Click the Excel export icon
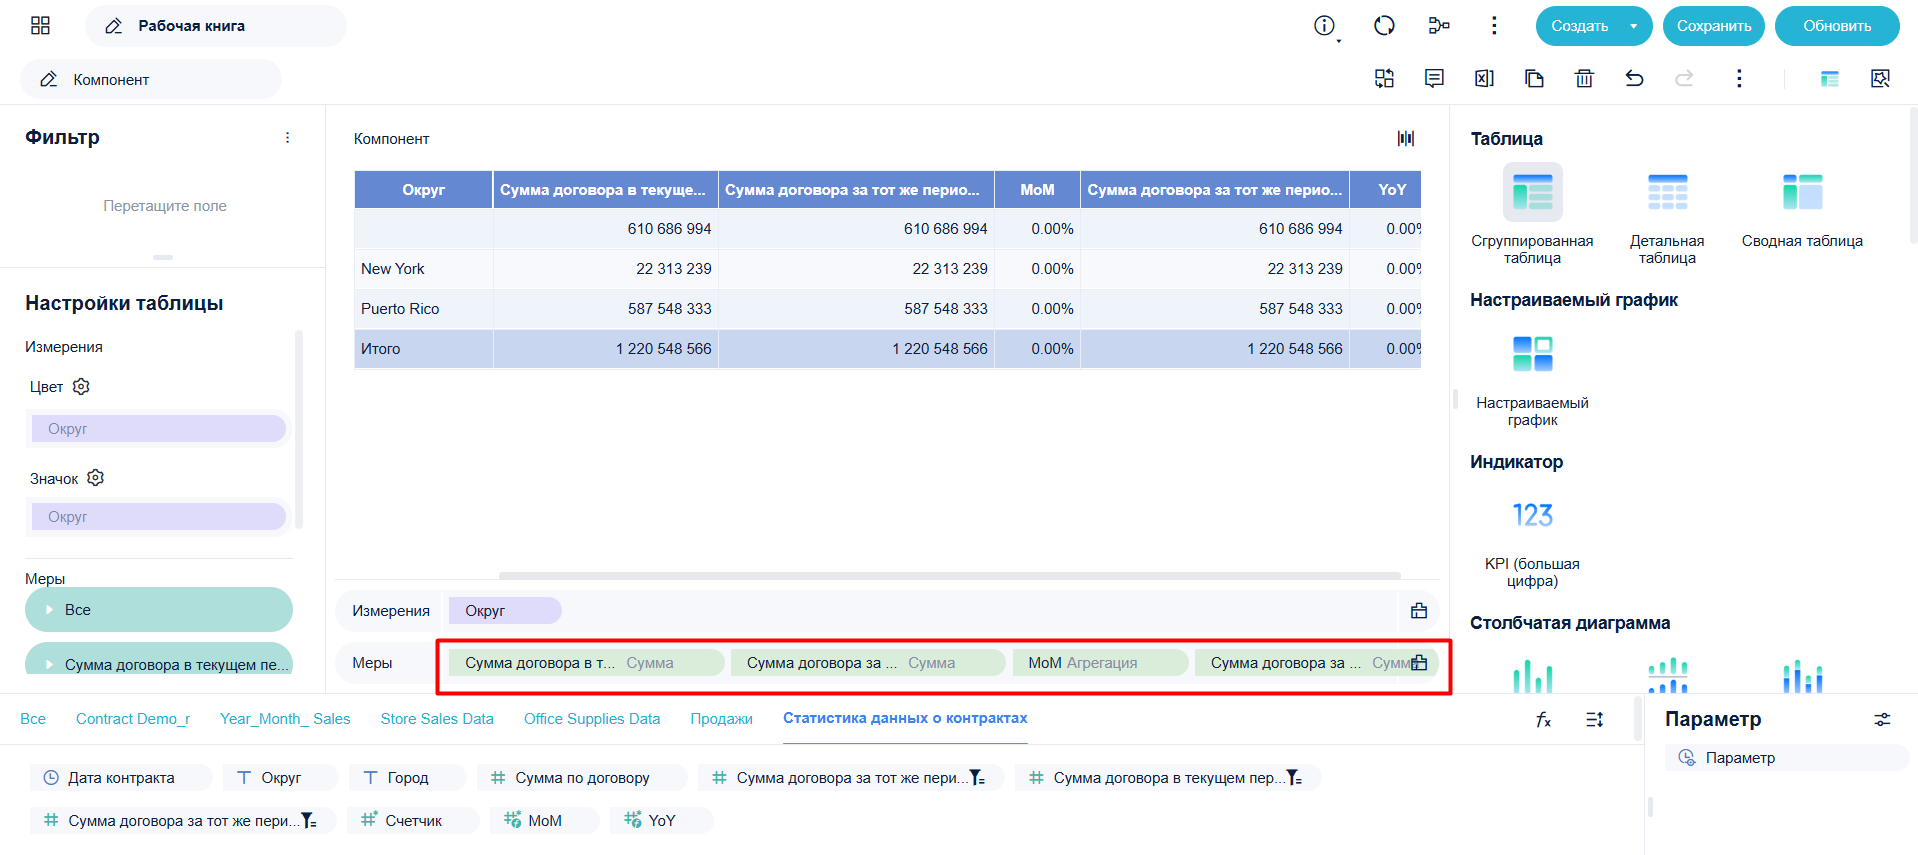1918x855 pixels. (1484, 78)
